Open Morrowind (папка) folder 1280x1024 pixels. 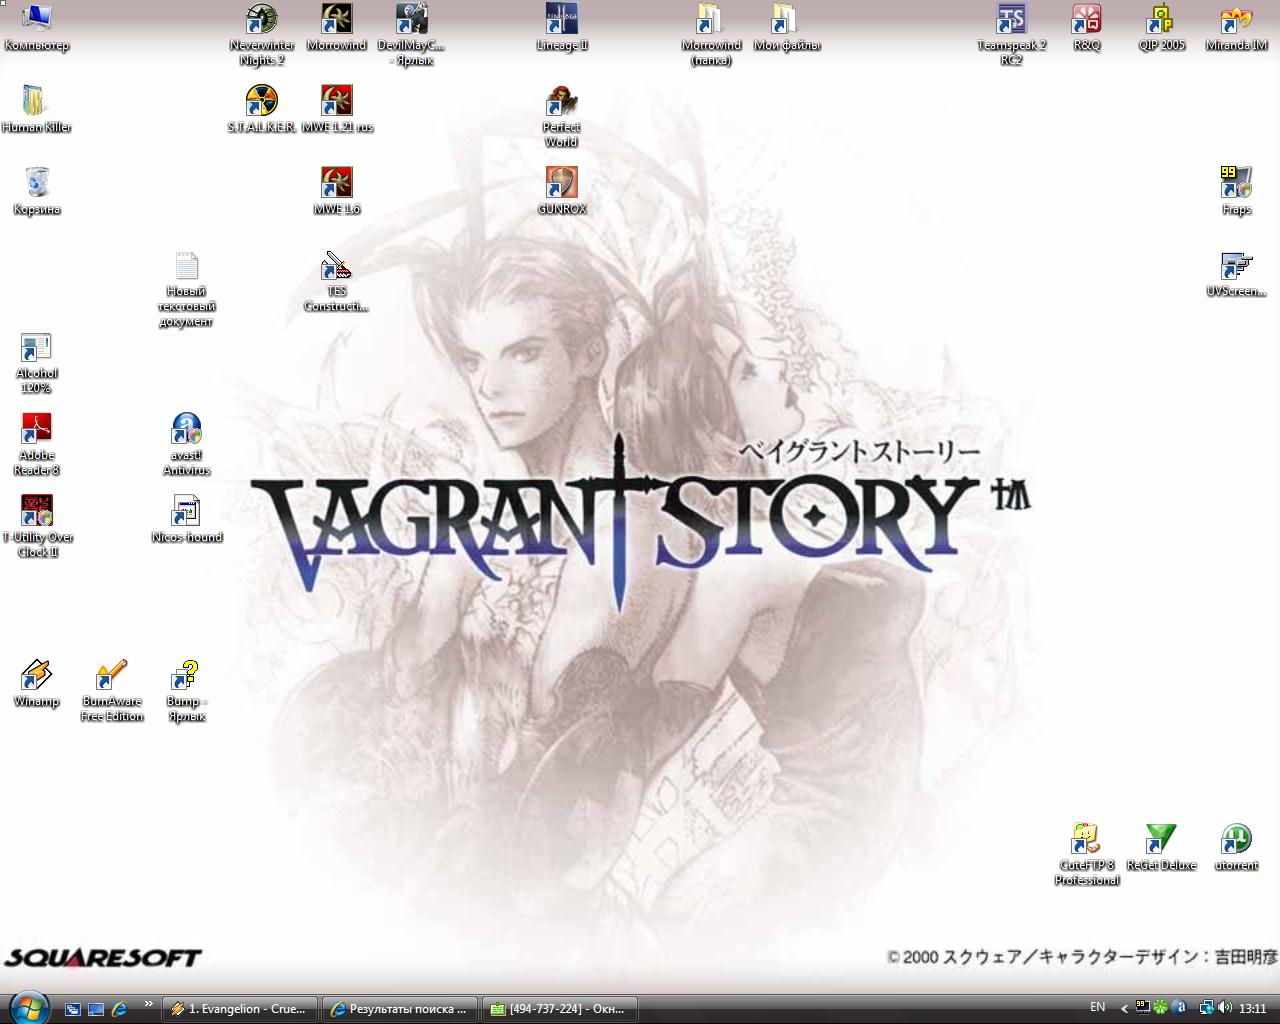[x=711, y=34]
